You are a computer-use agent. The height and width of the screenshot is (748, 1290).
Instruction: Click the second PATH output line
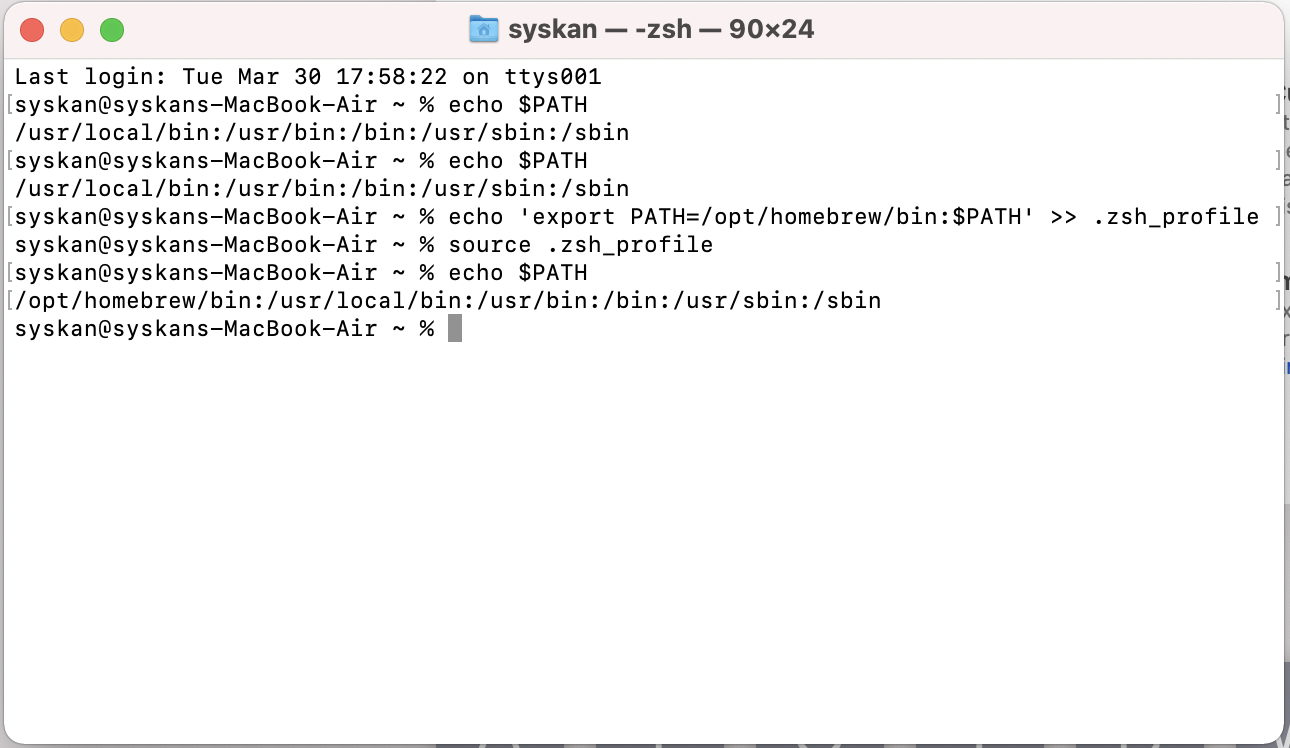322,189
